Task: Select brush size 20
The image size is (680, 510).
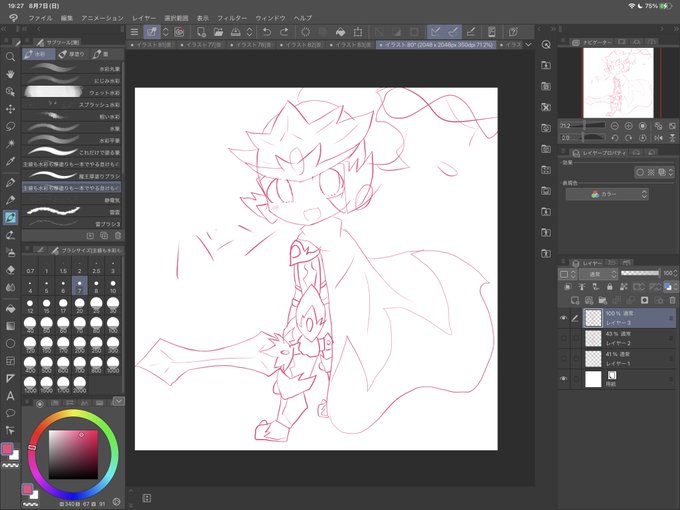Action: click(x=79, y=305)
